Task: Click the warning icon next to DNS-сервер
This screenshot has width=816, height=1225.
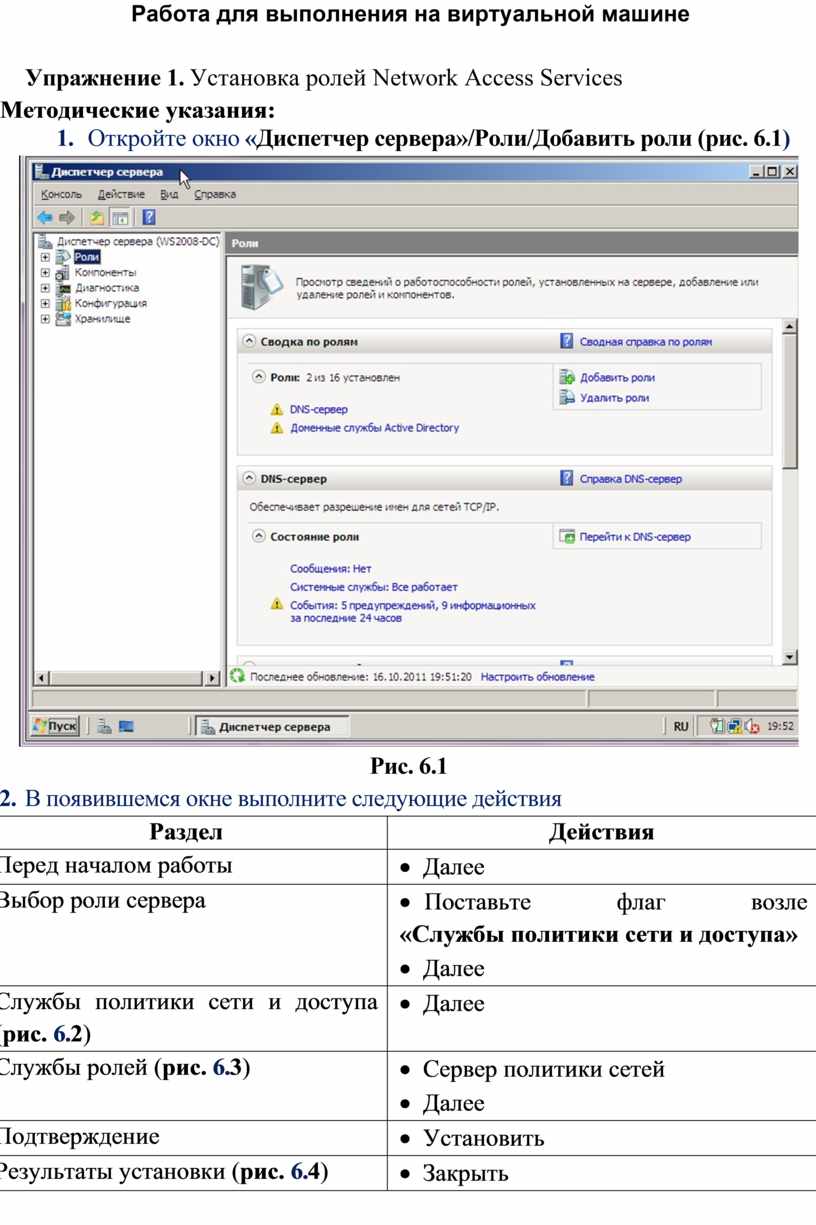Action: 277,410
